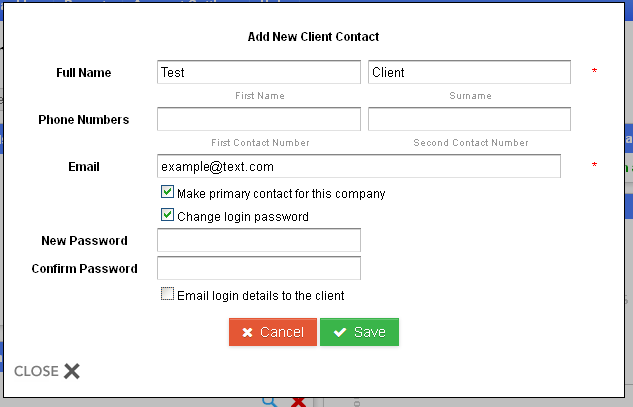Select the First Contact Number field
This screenshot has height=407, width=633.
pyautogui.click(x=258, y=119)
